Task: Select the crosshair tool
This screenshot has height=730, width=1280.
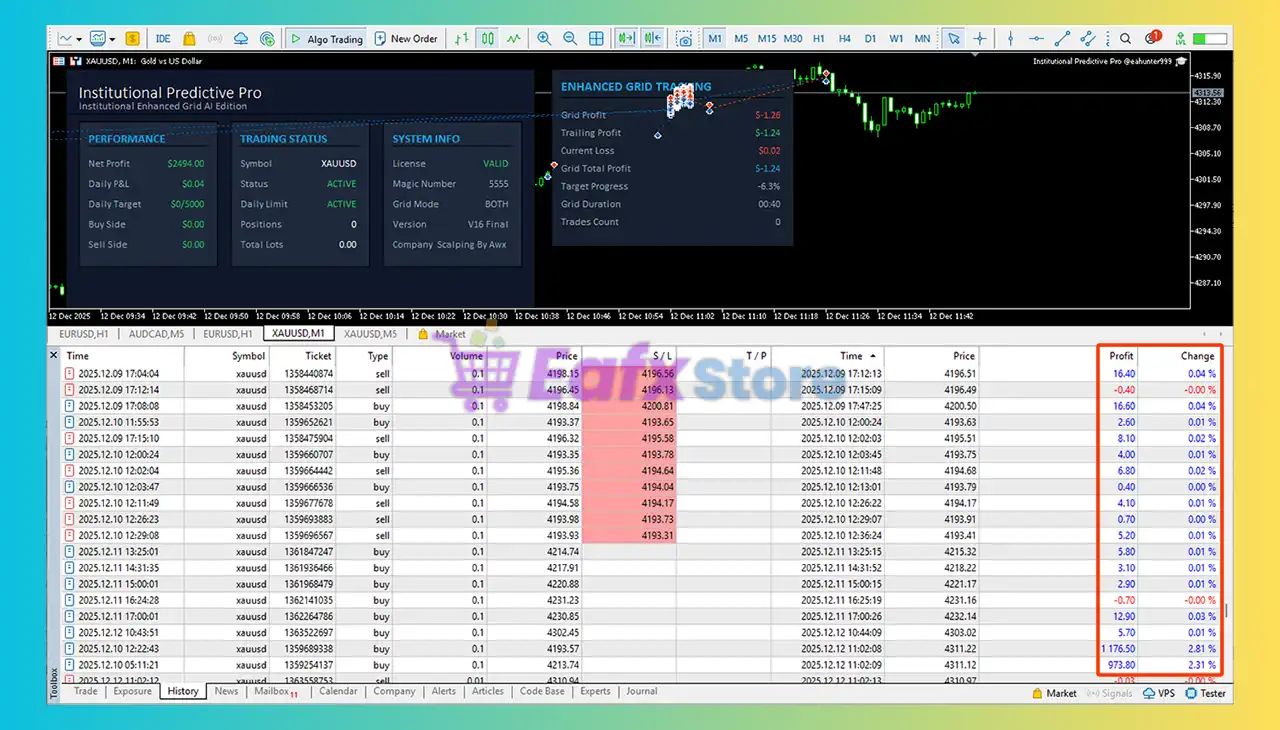Action: [979, 39]
